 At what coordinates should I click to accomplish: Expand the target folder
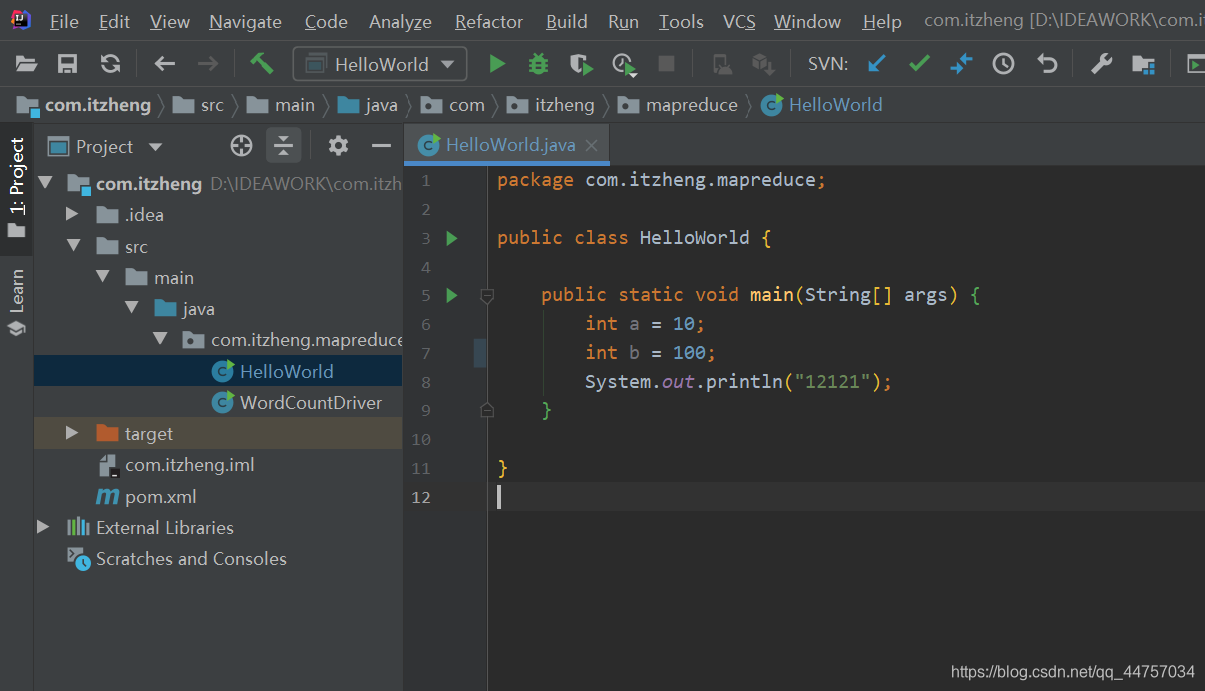[x=72, y=433]
